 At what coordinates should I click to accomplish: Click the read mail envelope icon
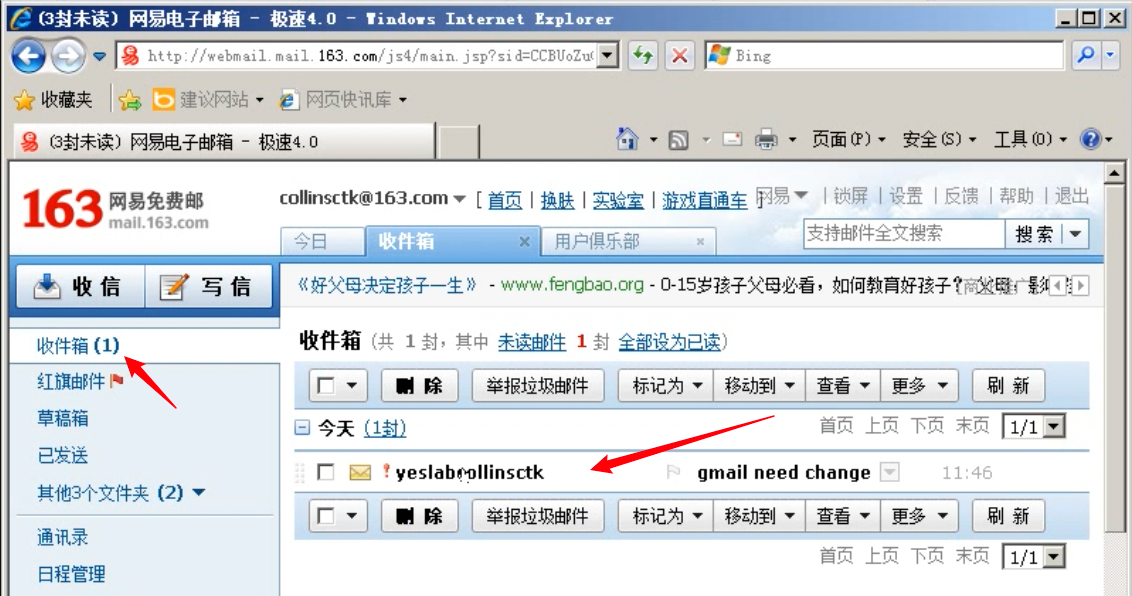coord(732,139)
